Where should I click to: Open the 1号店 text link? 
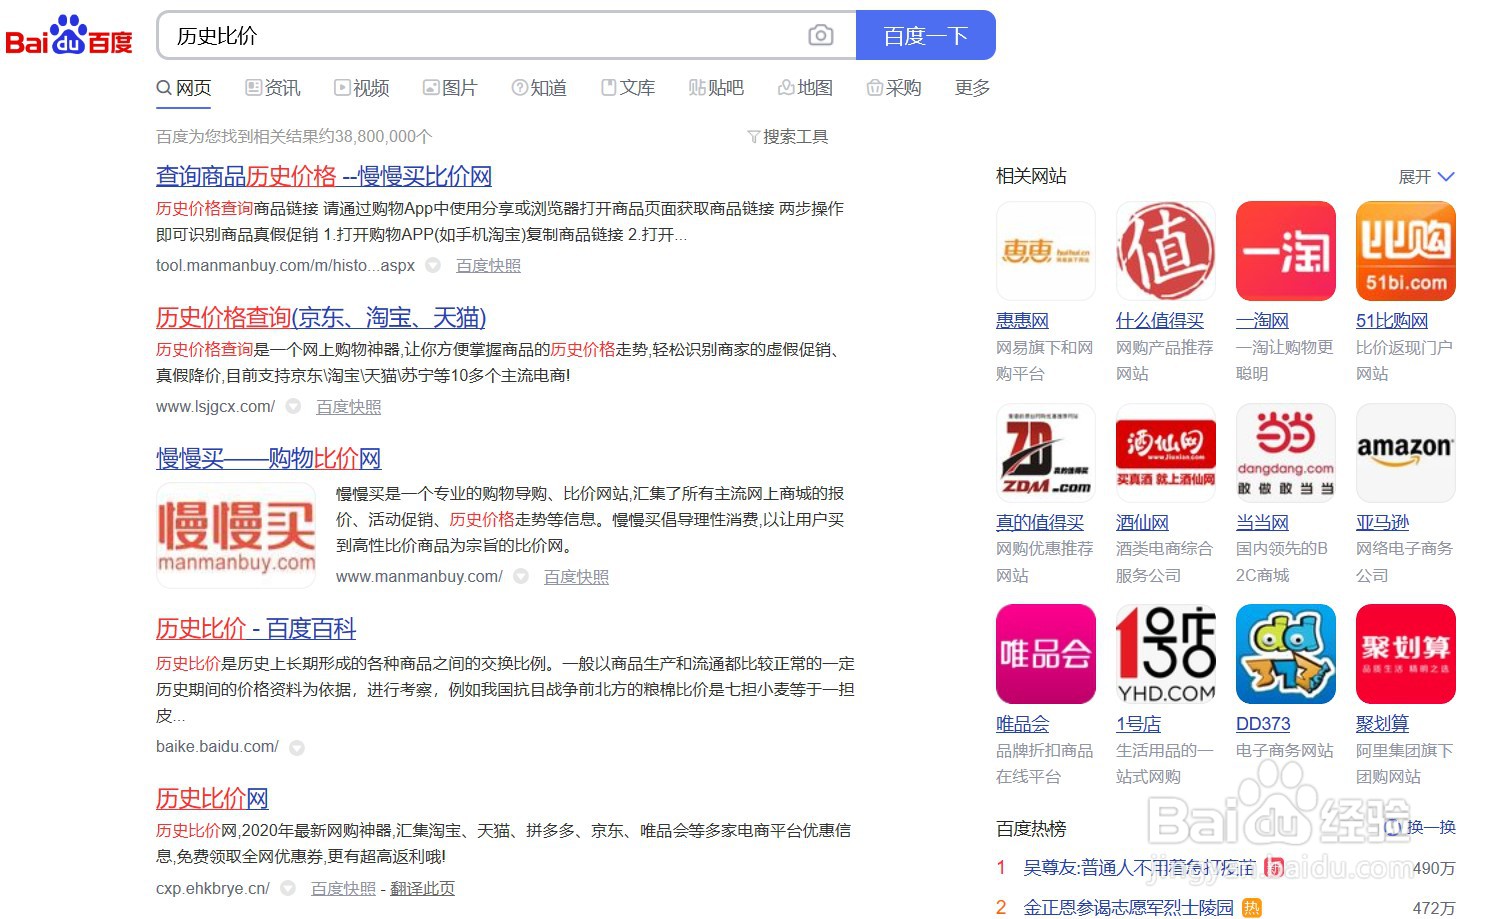pos(1138,724)
